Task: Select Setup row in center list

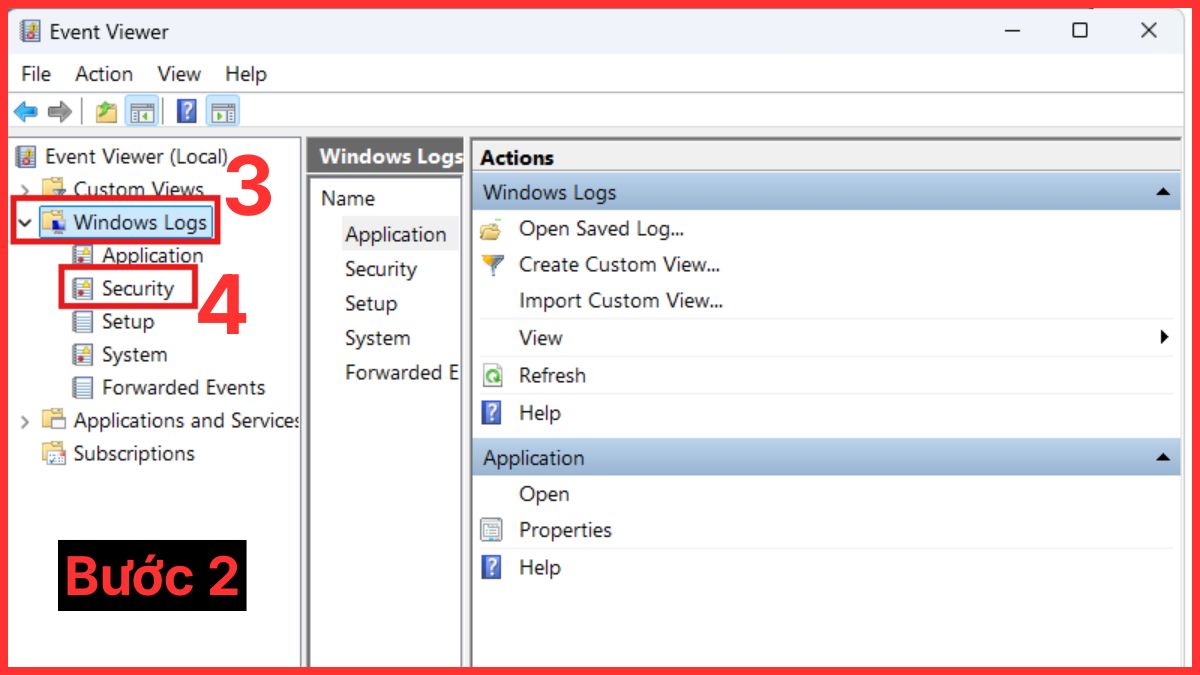Action: 371,303
